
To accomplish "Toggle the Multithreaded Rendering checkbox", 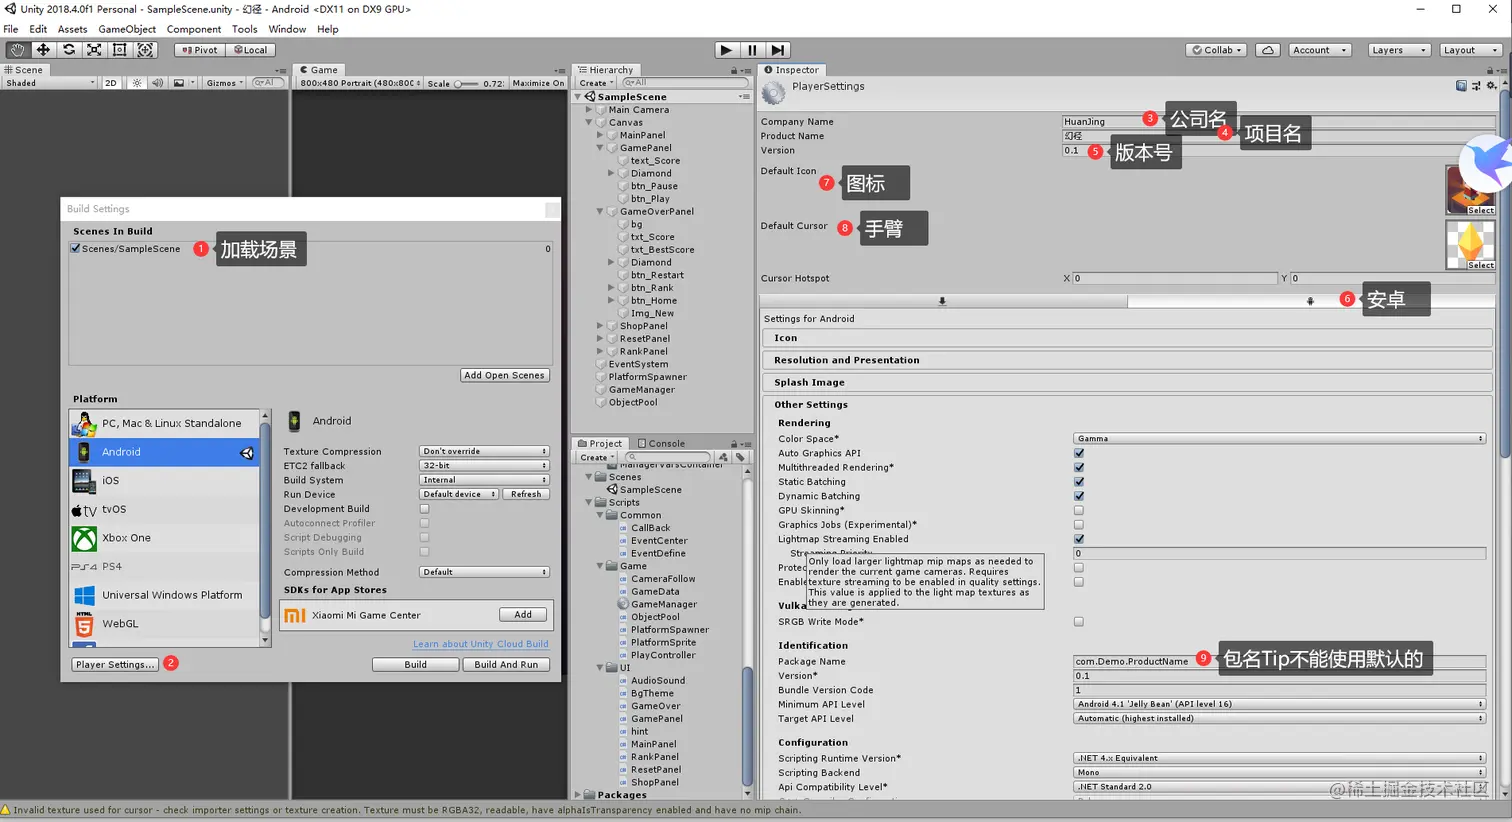I will pyautogui.click(x=1079, y=467).
